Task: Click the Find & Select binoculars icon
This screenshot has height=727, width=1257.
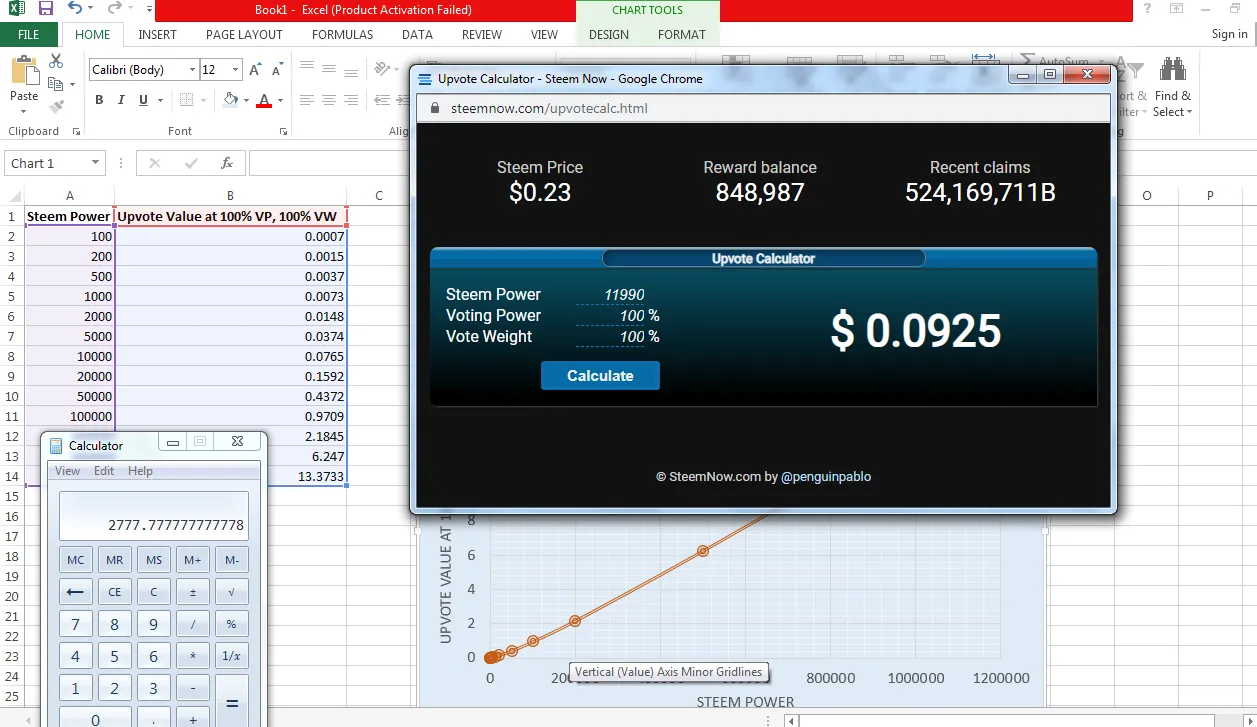Action: pos(1173,70)
